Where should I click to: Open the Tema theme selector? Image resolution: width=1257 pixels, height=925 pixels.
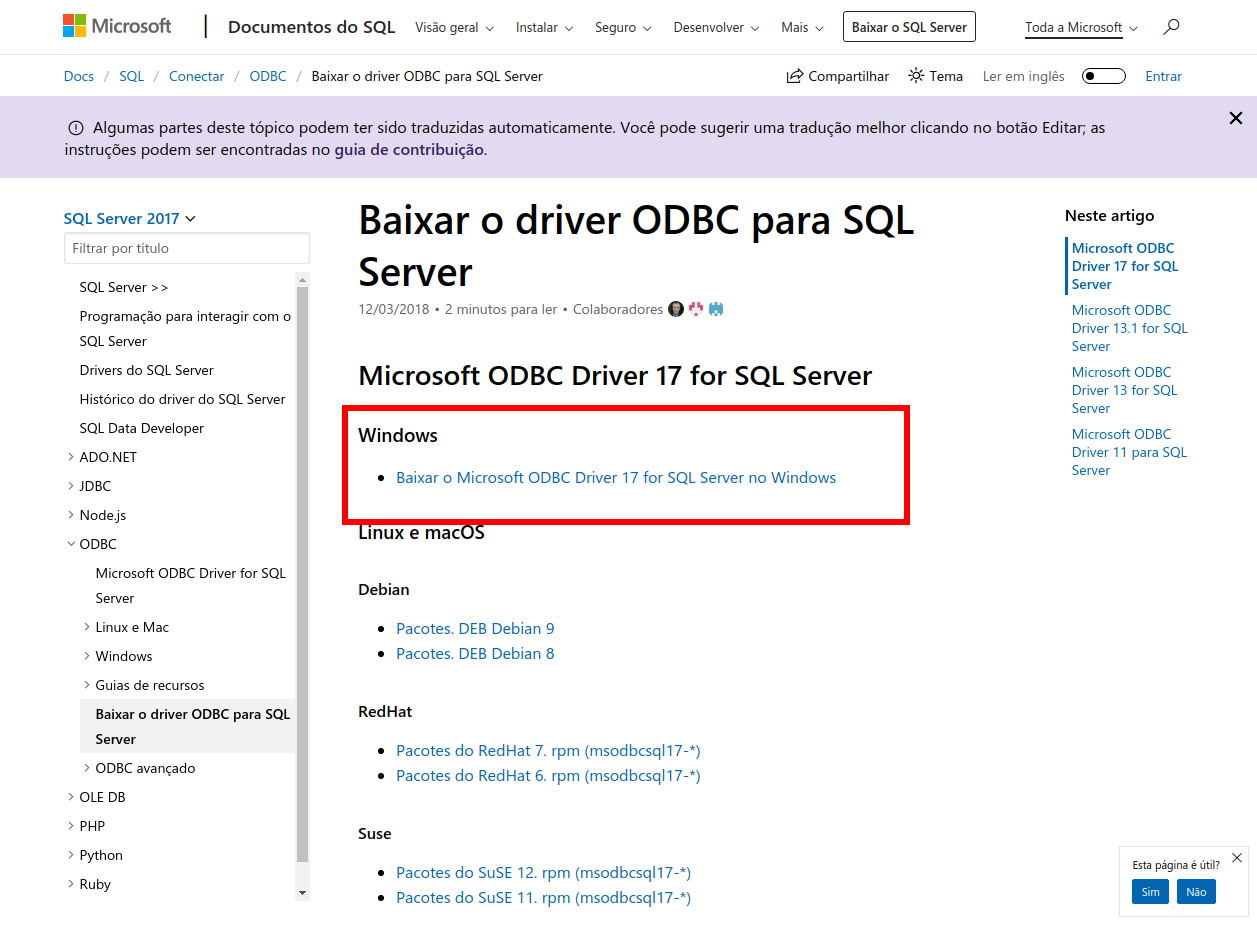pyautogui.click(x=935, y=76)
